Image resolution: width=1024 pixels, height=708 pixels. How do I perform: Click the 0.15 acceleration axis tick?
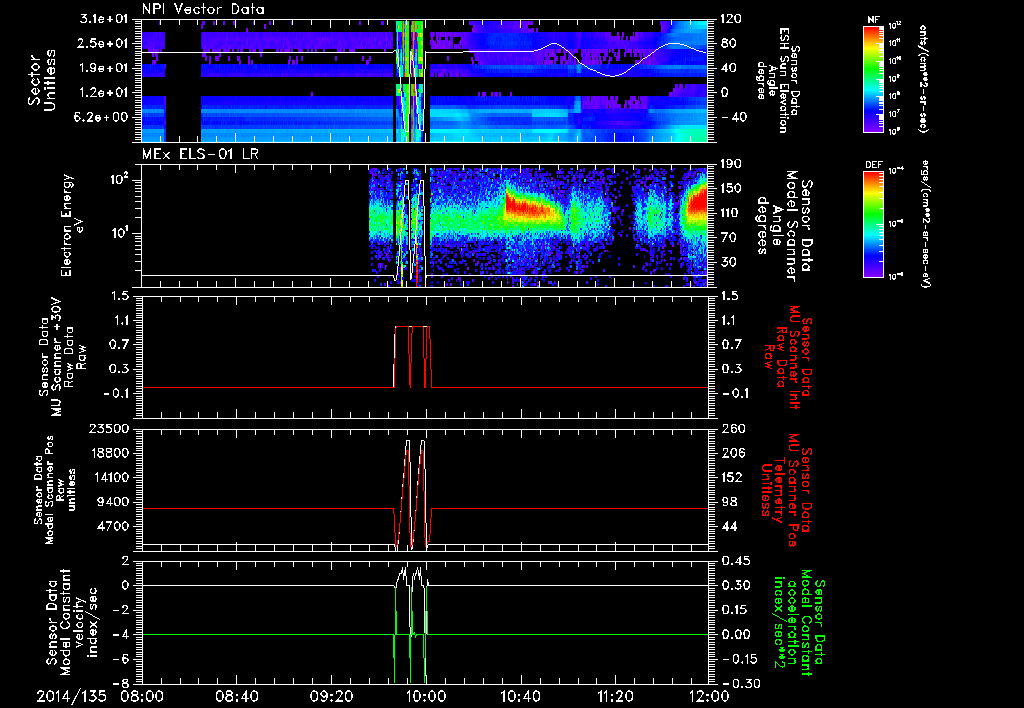tap(735, 610)
